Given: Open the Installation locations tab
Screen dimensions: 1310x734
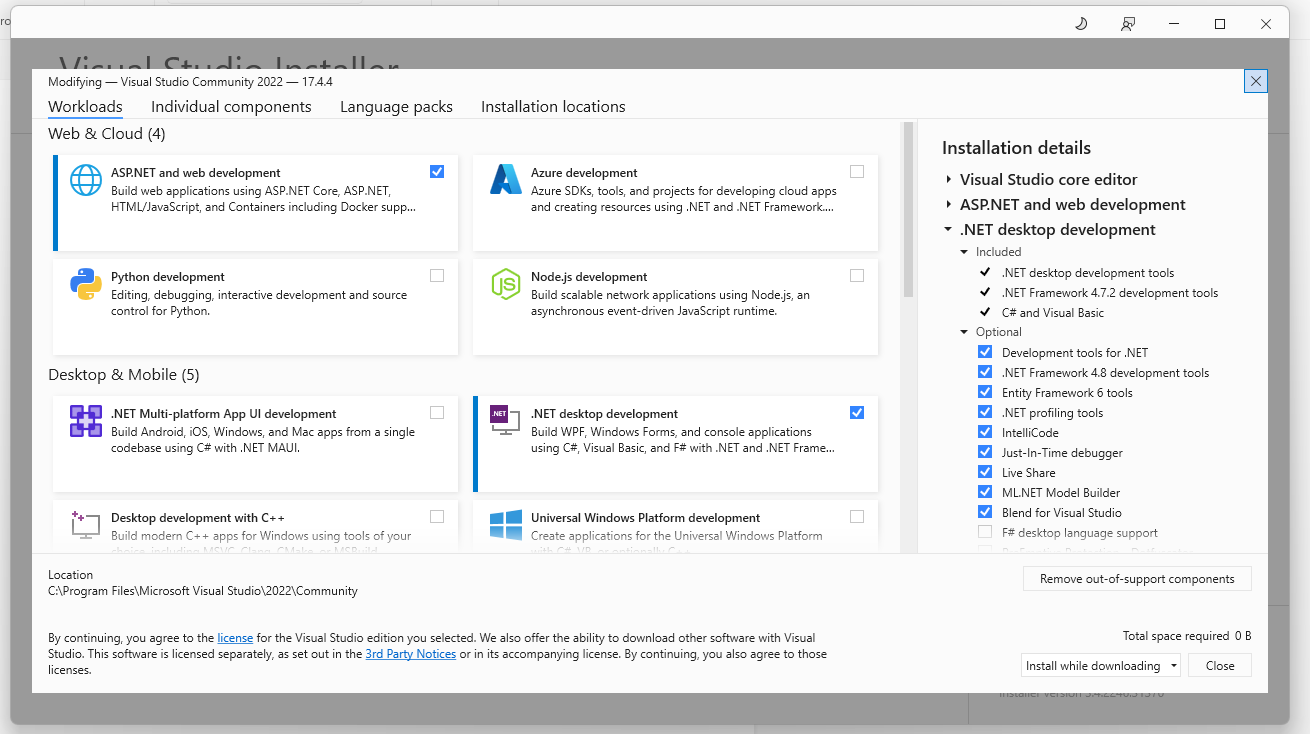Looking at the screenshot, I should tap(553, 107).
